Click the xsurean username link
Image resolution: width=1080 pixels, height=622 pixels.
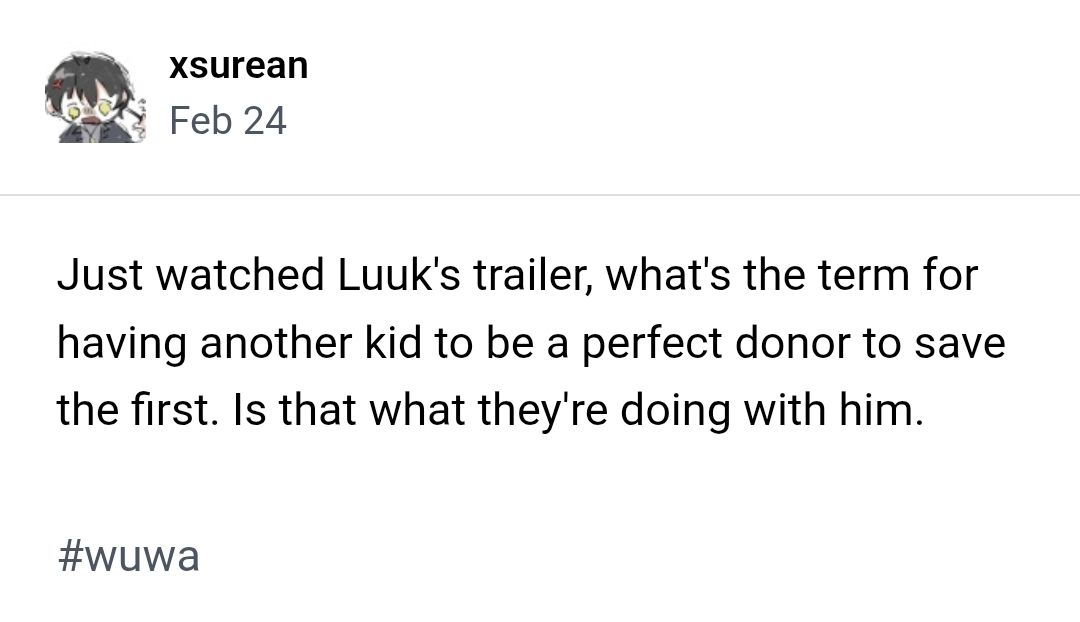238,65
